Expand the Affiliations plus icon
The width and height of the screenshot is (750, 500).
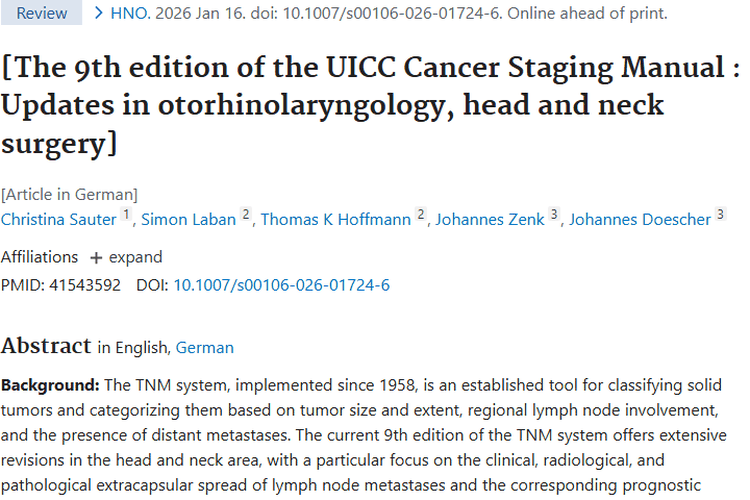[x=96, y=257]
